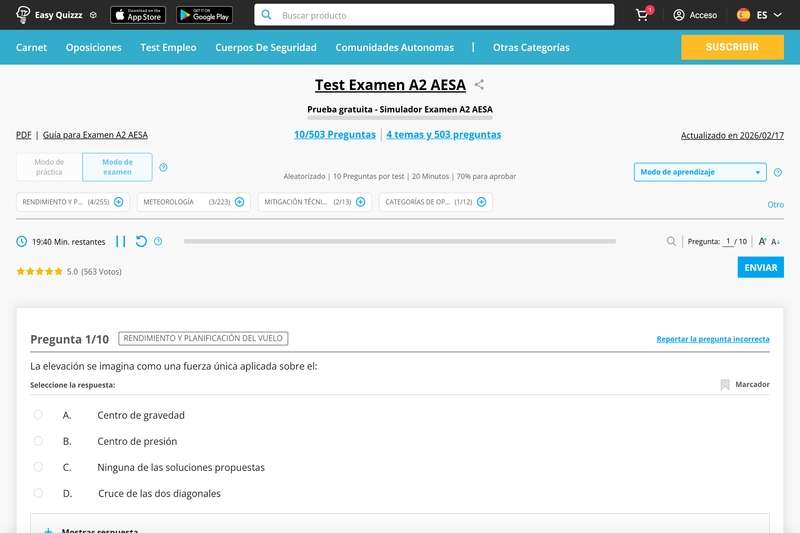This screenshot has height=533, width=800.
Task: Expand the ES language chevron
Action: click(x=778, y=15)
